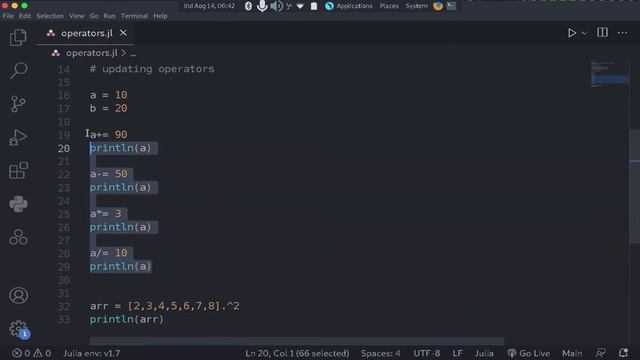The width and height of the screenshot is (640, 360).
Task: Click the clipboard tray icon
Action: click(x=313, y=6)
